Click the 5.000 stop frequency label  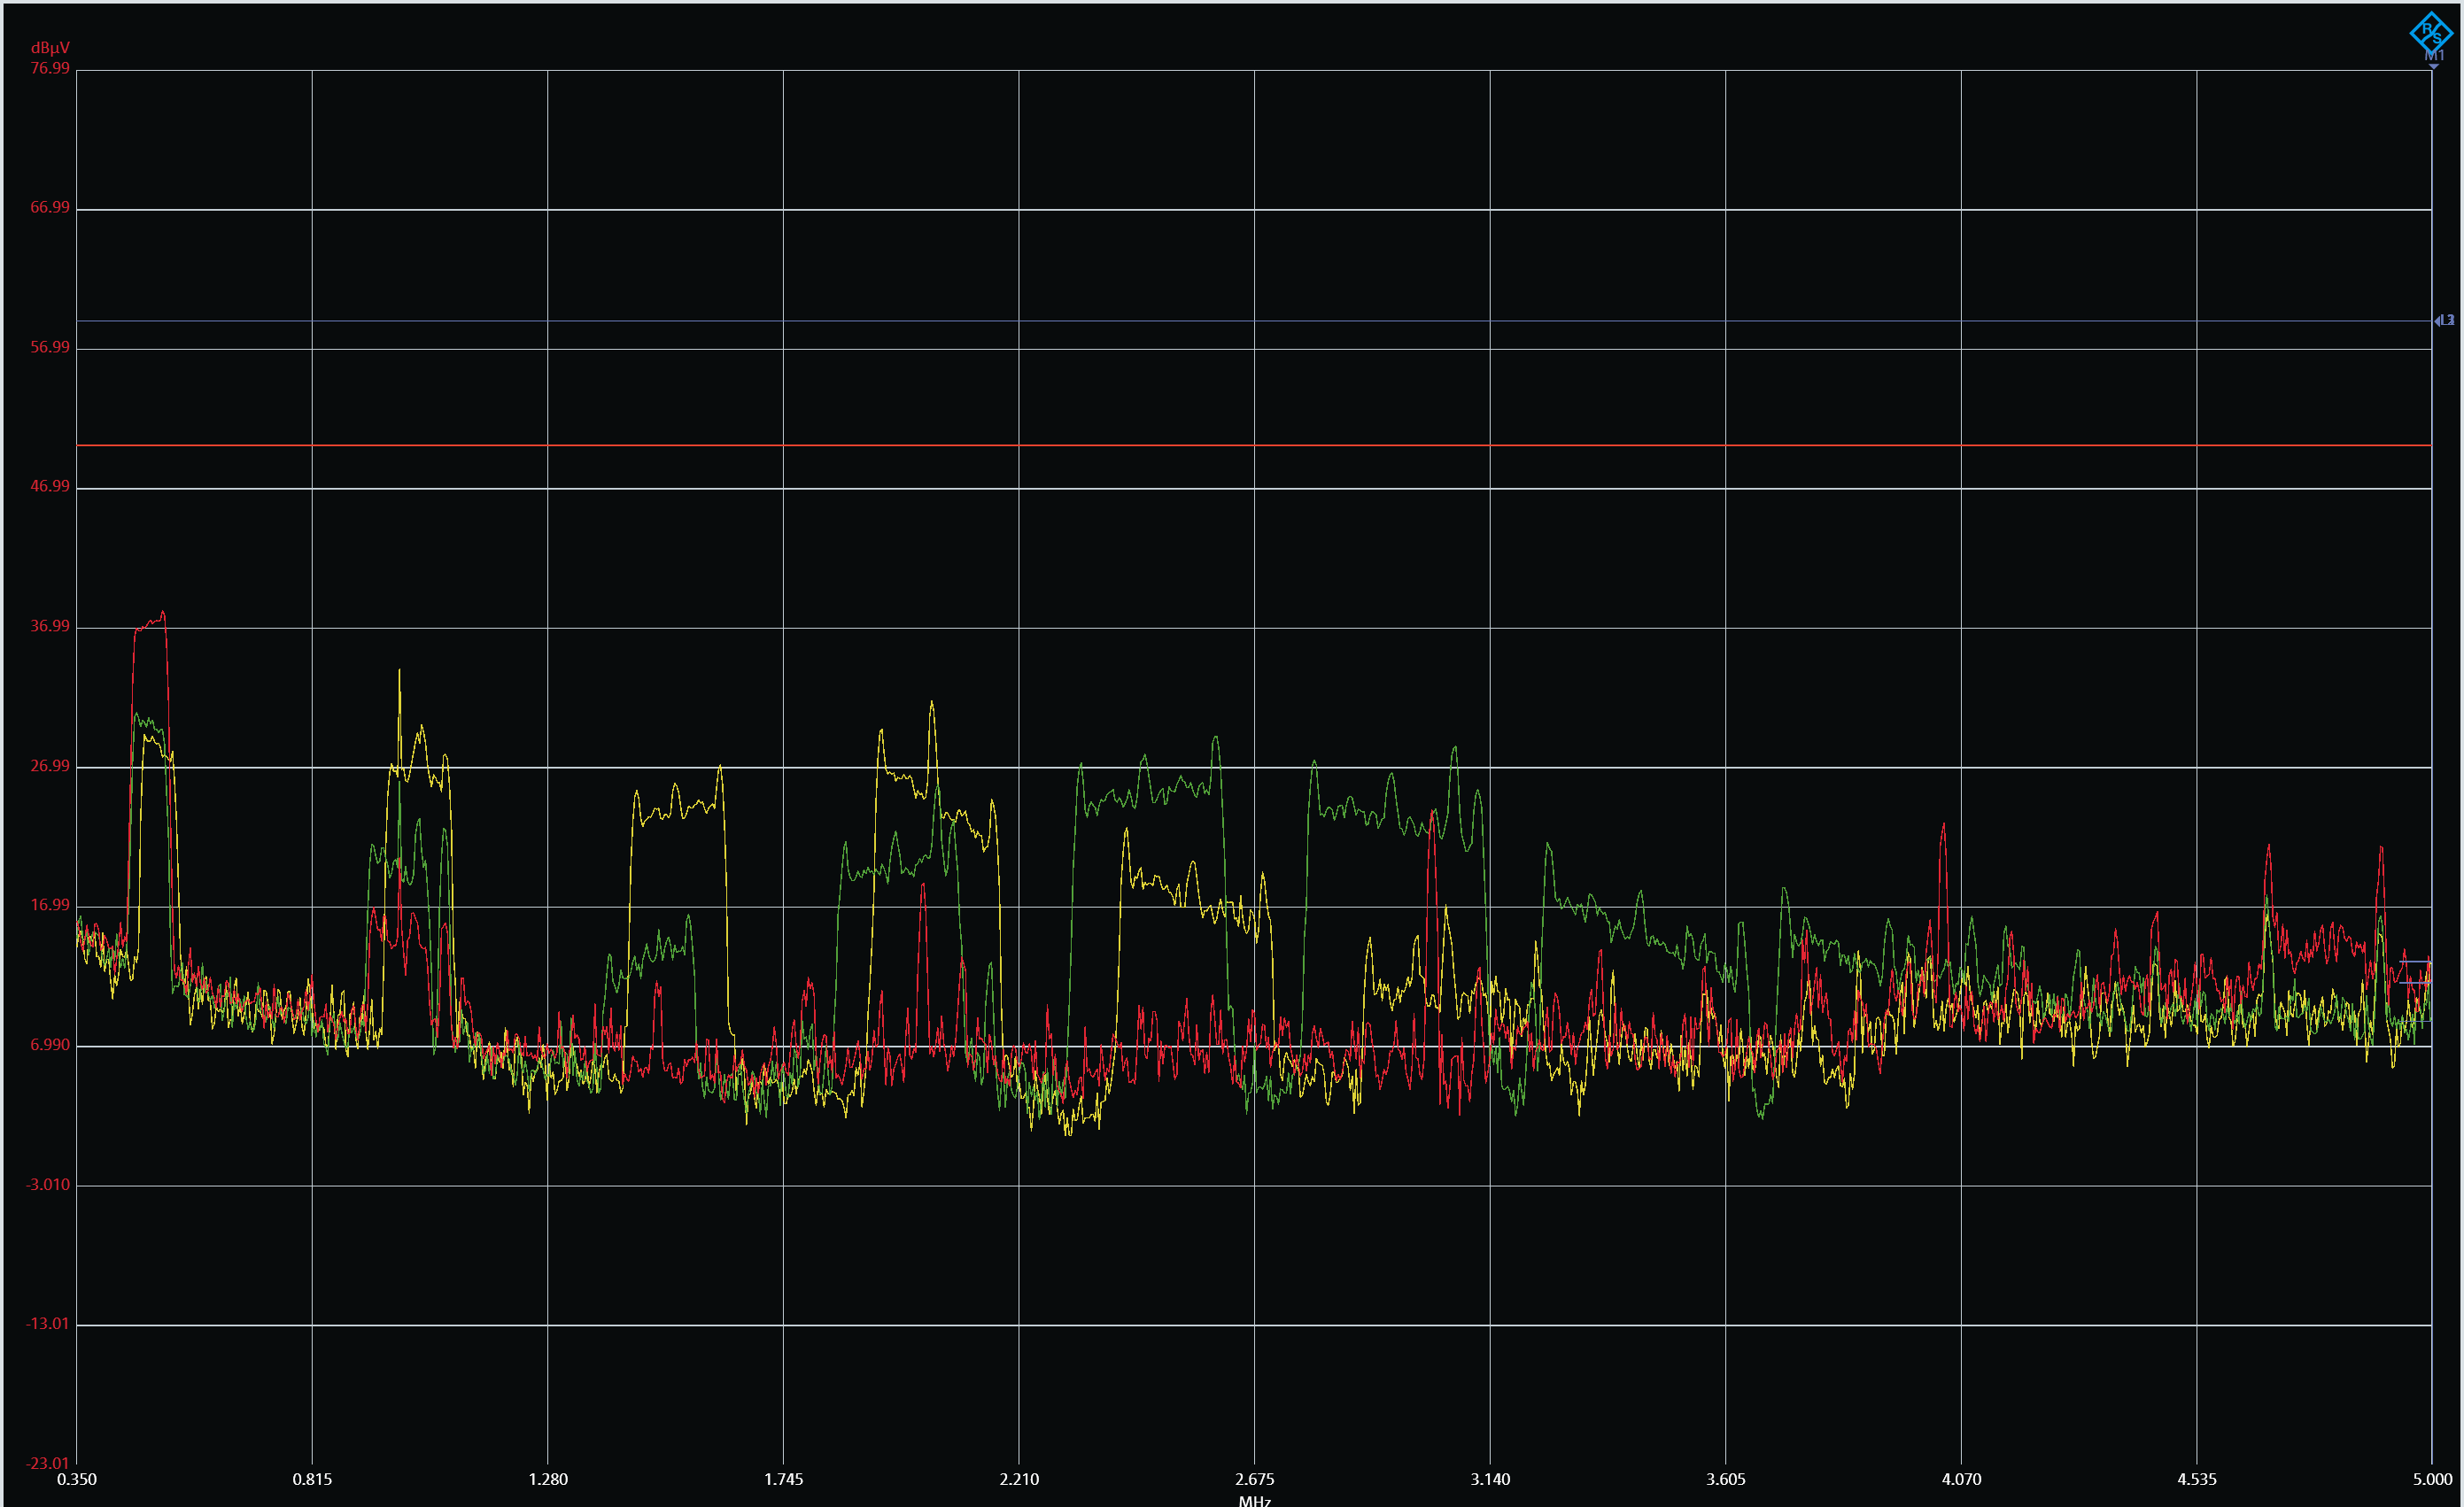point(2432,1479)
